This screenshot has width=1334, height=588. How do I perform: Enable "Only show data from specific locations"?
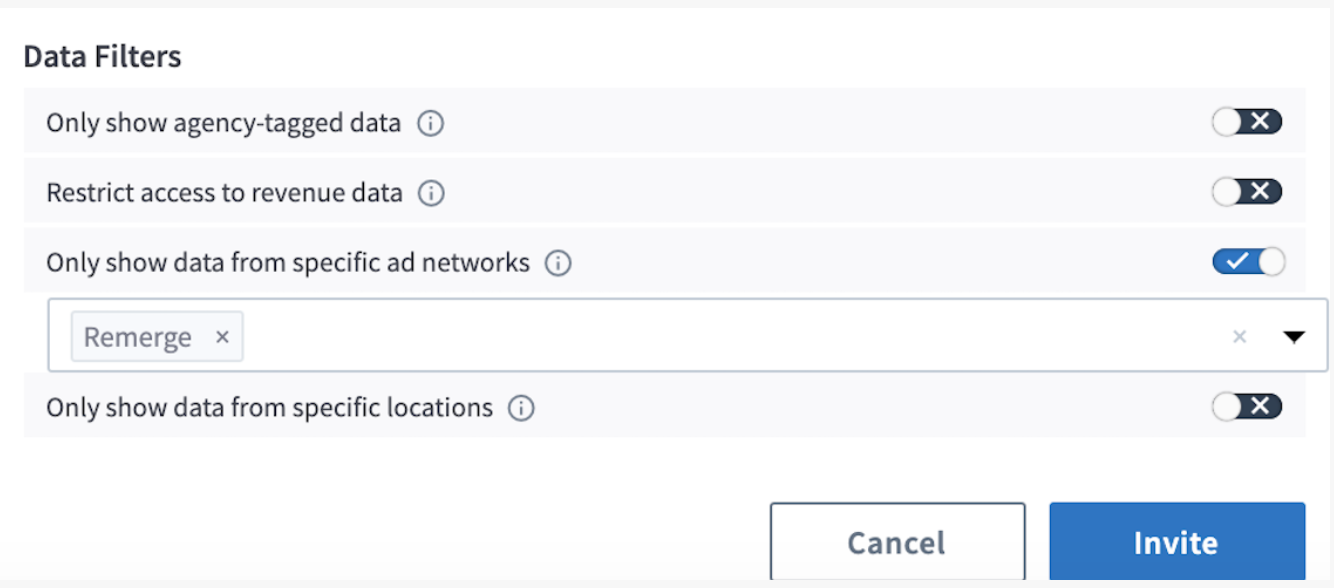point(1247,406)
